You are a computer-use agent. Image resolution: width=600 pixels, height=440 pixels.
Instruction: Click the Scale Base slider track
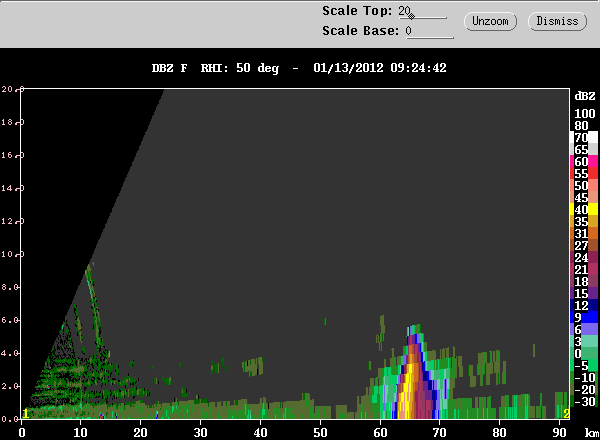click(x=430, y=36)
